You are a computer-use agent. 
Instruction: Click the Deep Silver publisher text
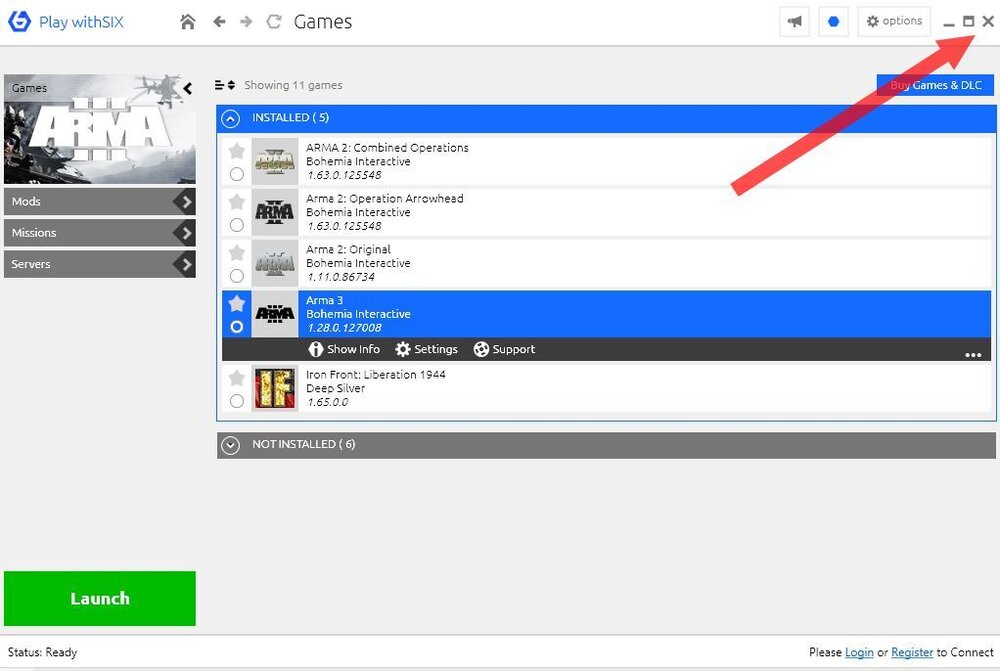[335, 388]
